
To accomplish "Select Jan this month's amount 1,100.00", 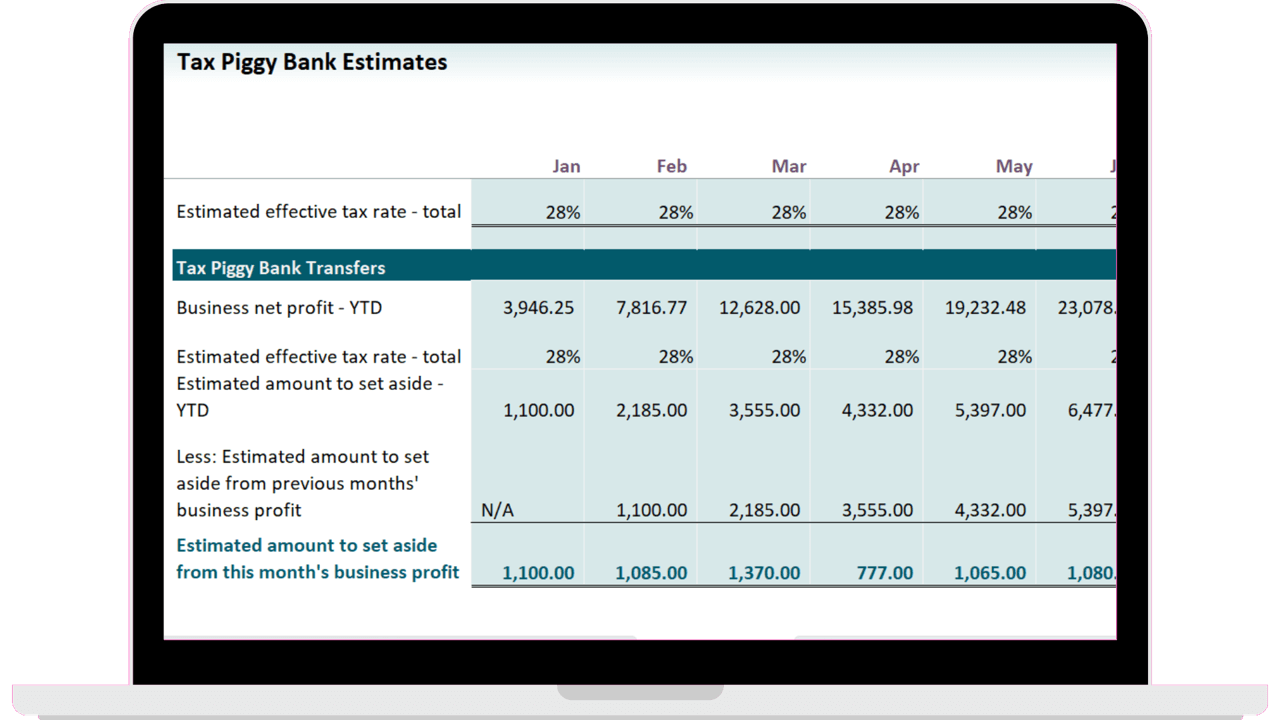I will coord(539,573).
